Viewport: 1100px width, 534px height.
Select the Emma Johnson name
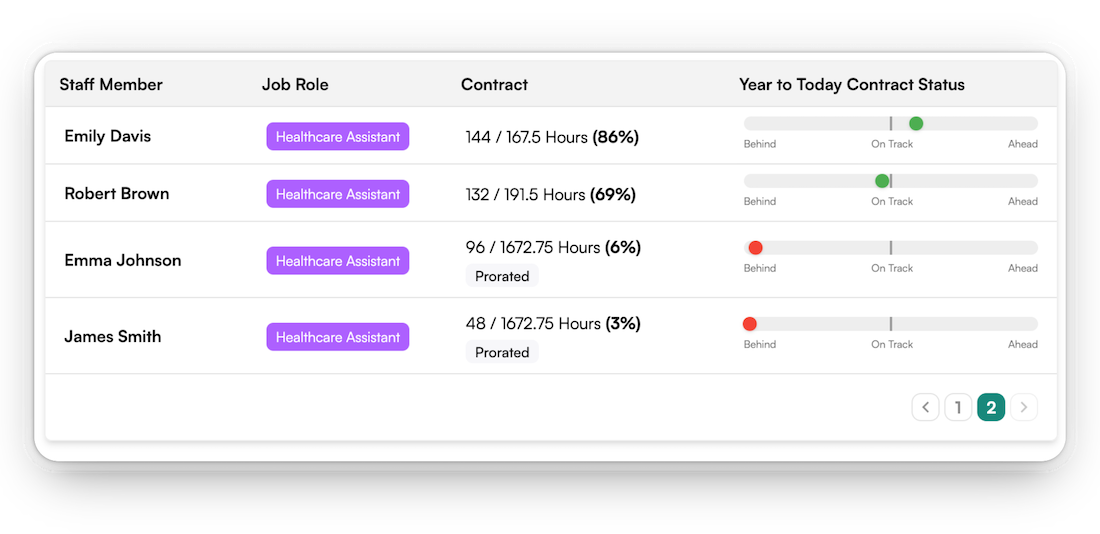point(123,260)
